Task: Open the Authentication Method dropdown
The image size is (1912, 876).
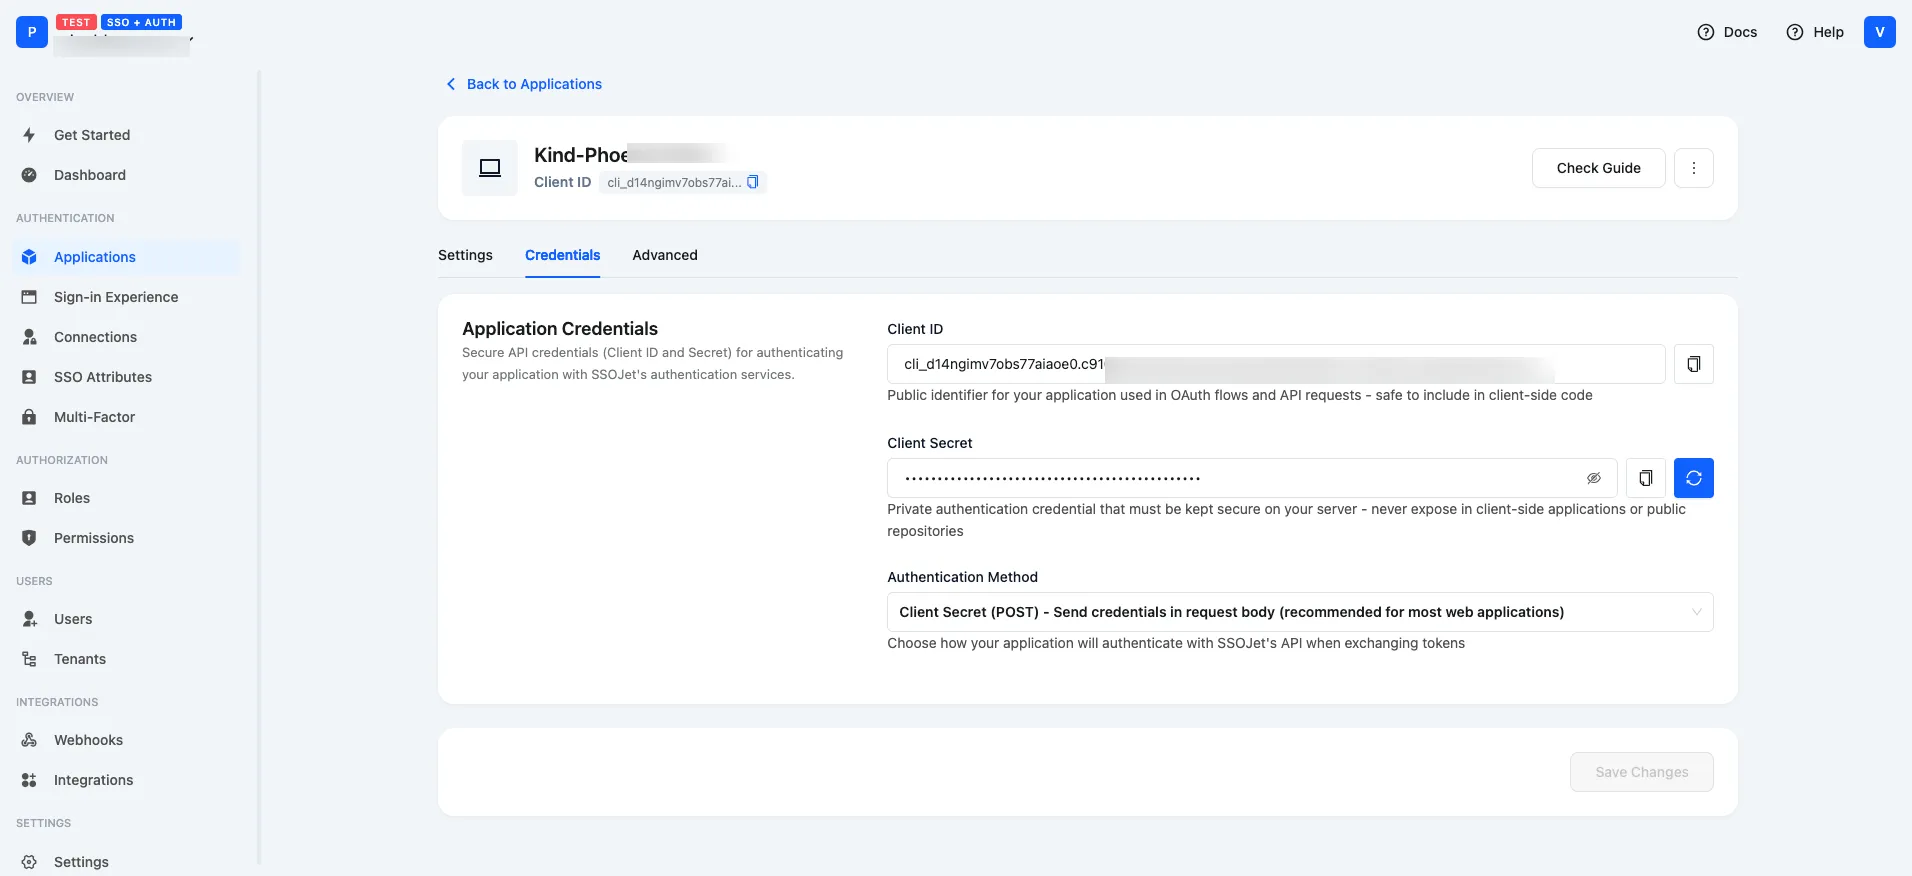Action: click(1300, 612)
